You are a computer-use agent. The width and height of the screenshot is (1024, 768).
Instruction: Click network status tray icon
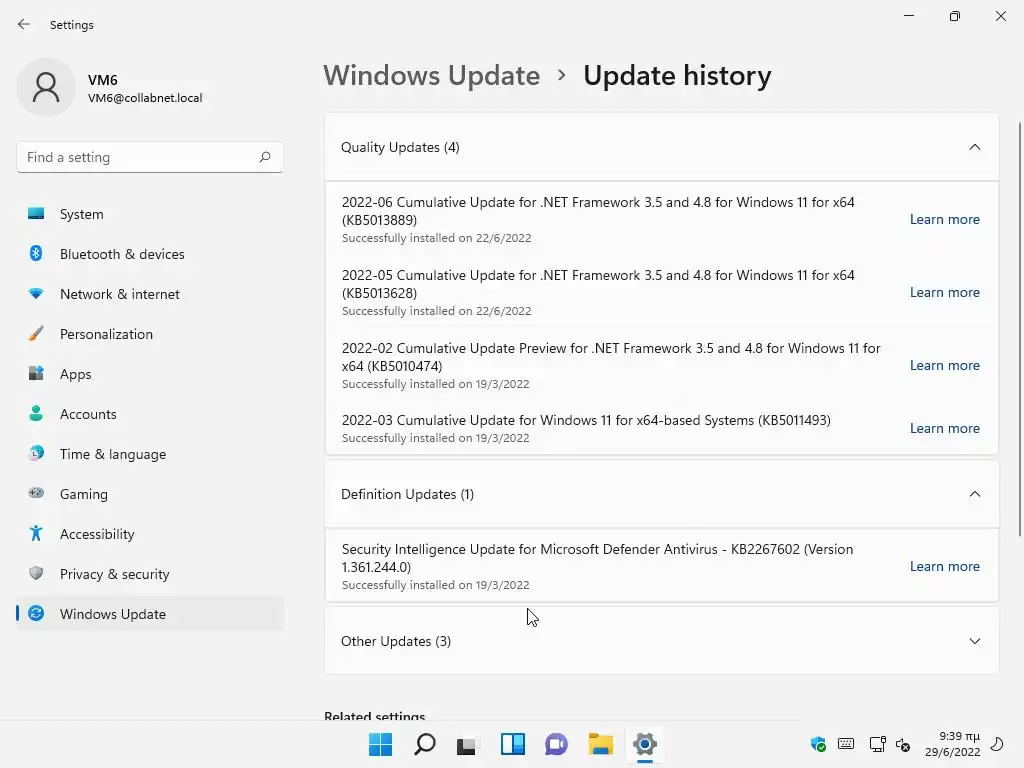[x=877, y=744]
